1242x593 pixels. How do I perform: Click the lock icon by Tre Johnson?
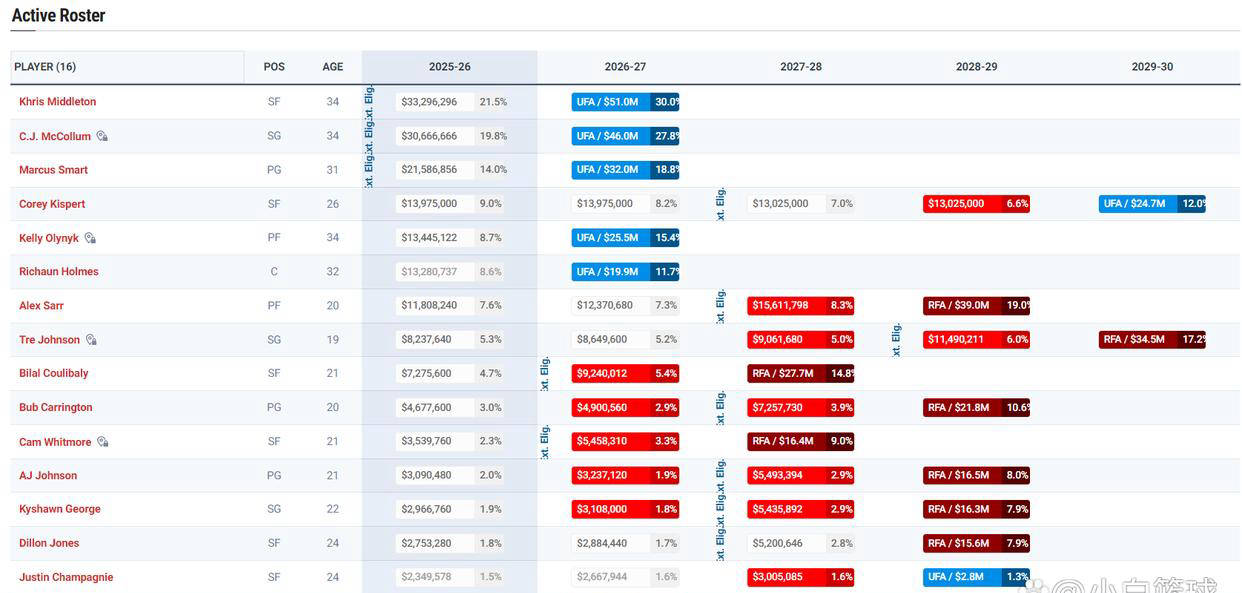click(91, 340)
